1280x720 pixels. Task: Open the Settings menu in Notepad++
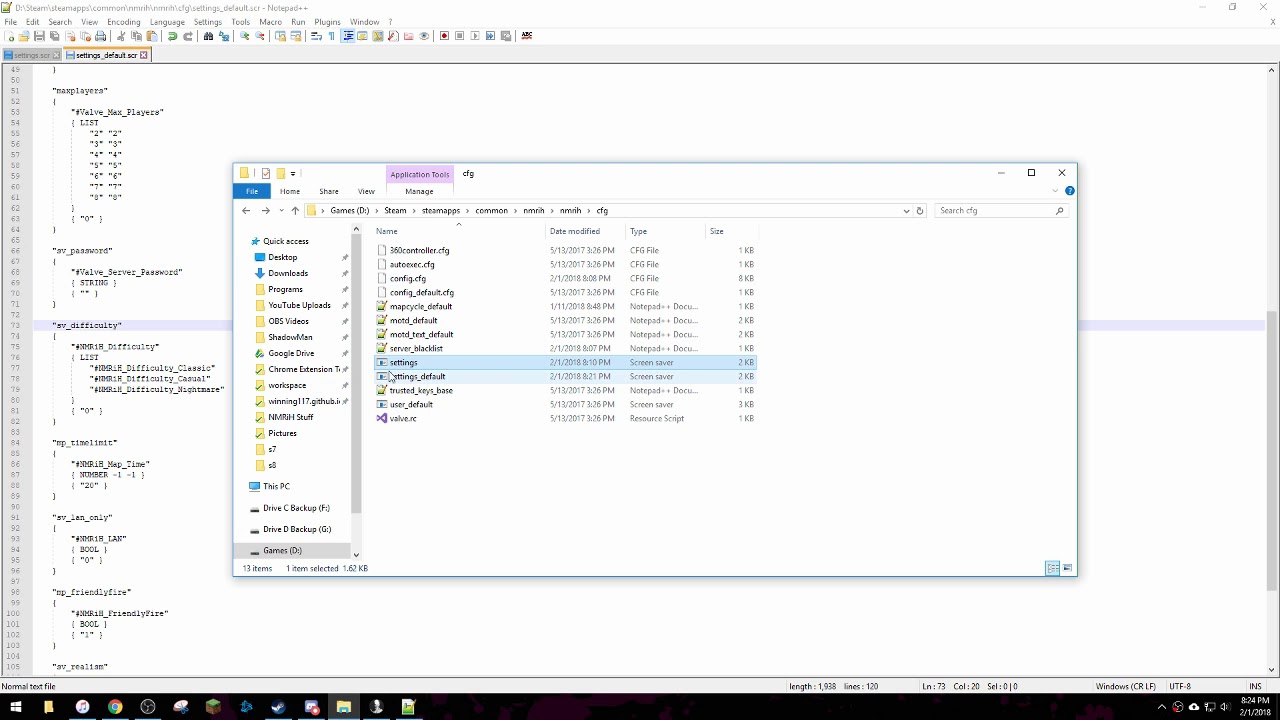point(208,21)
